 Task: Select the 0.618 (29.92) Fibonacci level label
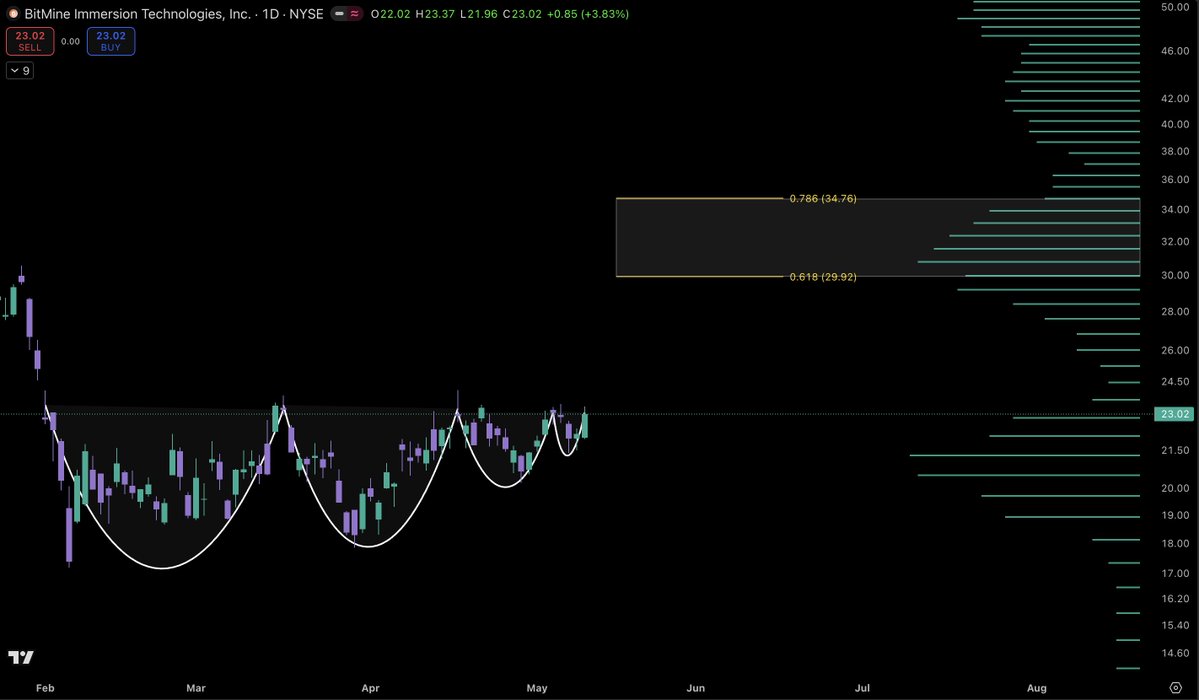(x=823, y=276)
